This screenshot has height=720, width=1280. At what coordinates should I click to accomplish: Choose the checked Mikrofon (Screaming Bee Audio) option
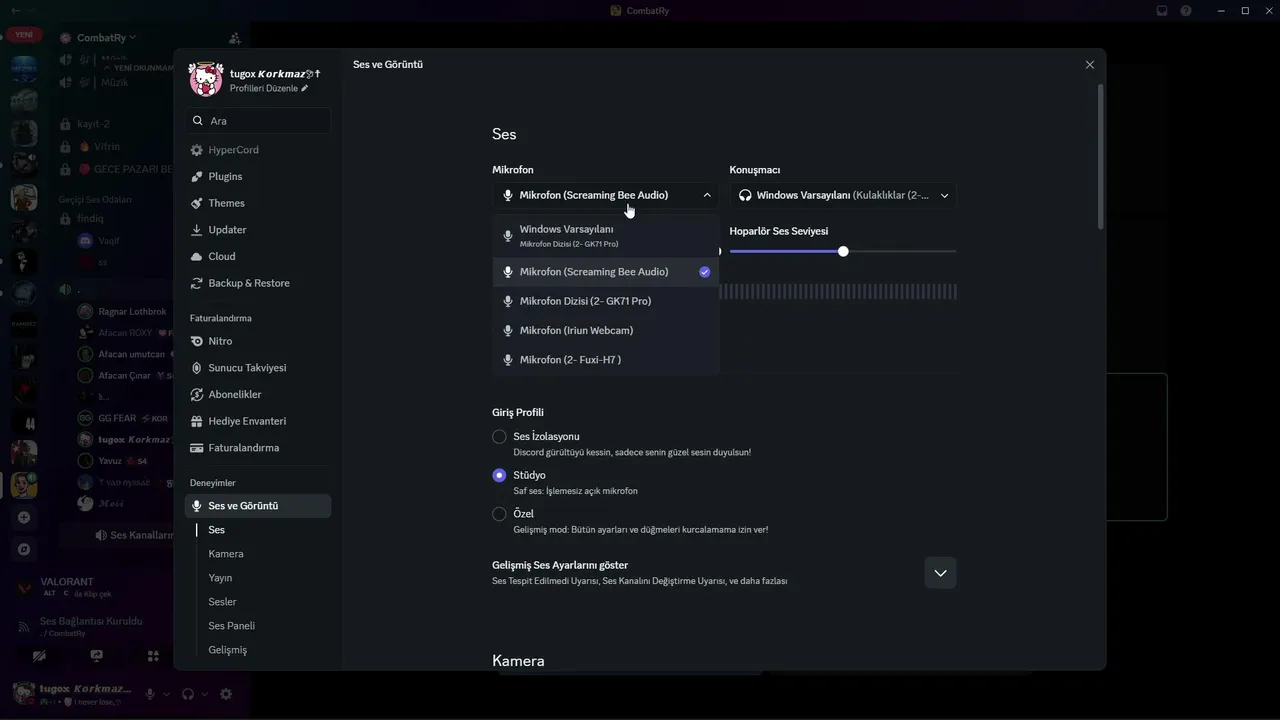click(606, 272)
